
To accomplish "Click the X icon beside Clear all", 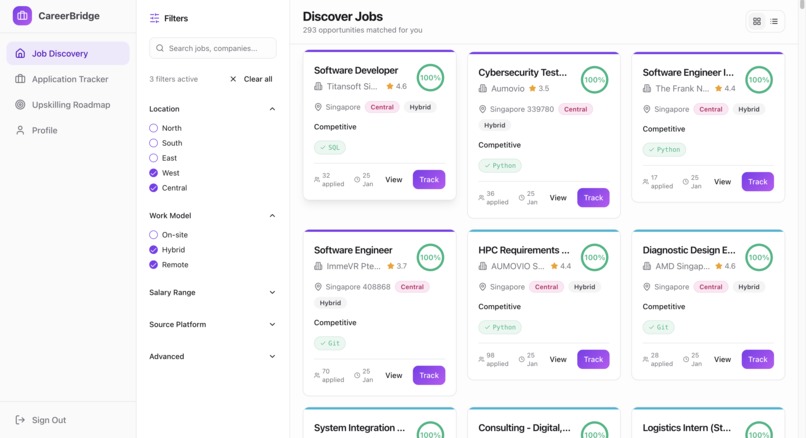I will [233, 79].
